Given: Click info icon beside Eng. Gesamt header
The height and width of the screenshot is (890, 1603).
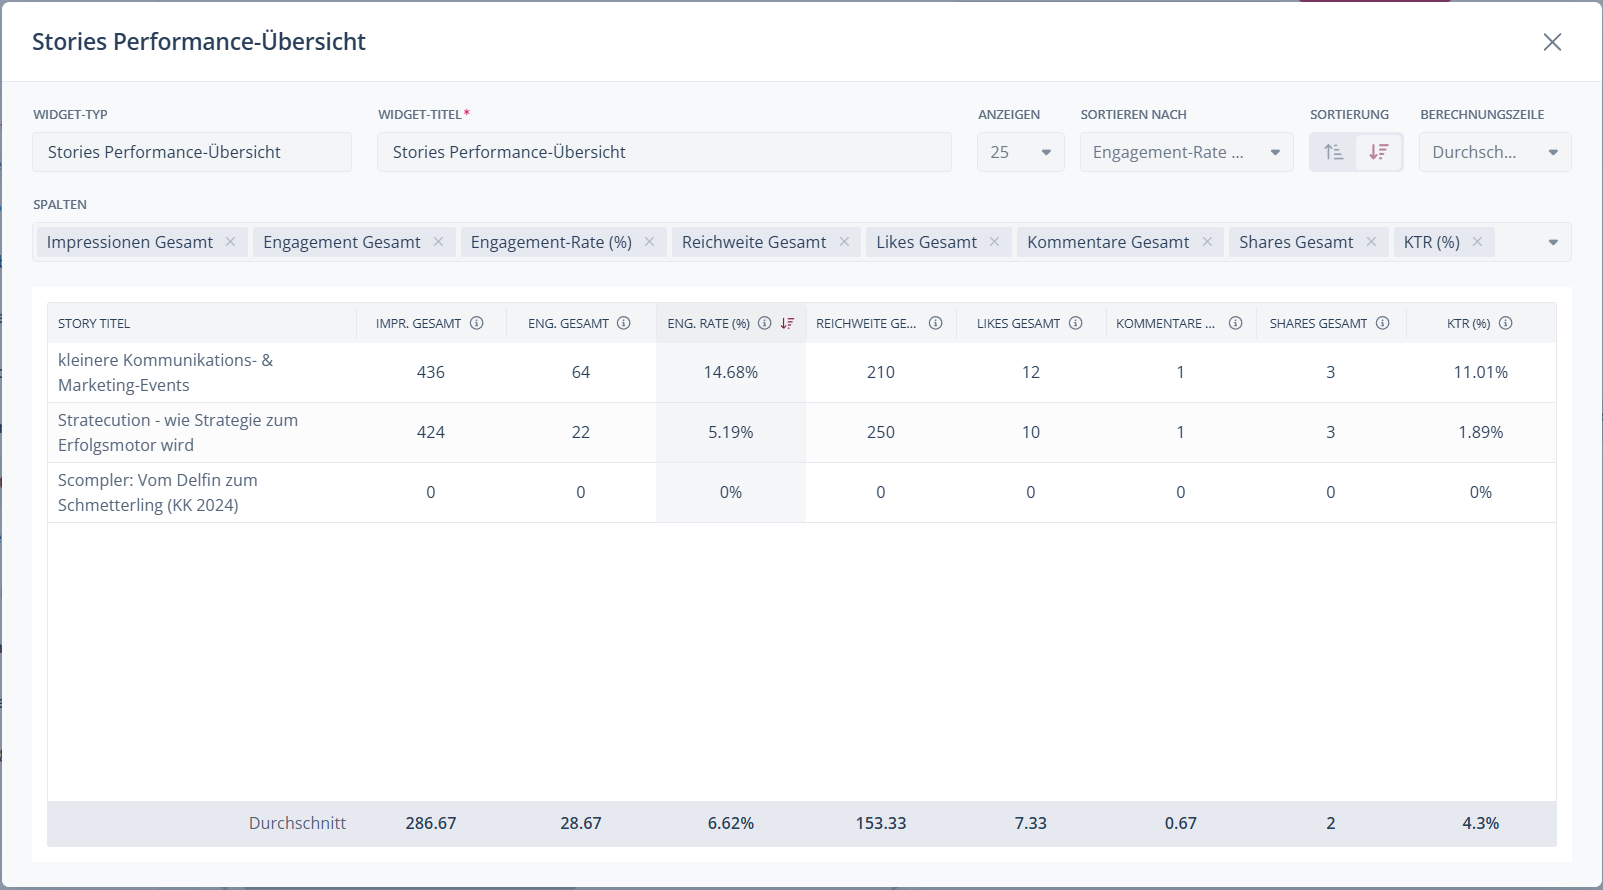Looking at the screenshot, I should pos(624,323).
